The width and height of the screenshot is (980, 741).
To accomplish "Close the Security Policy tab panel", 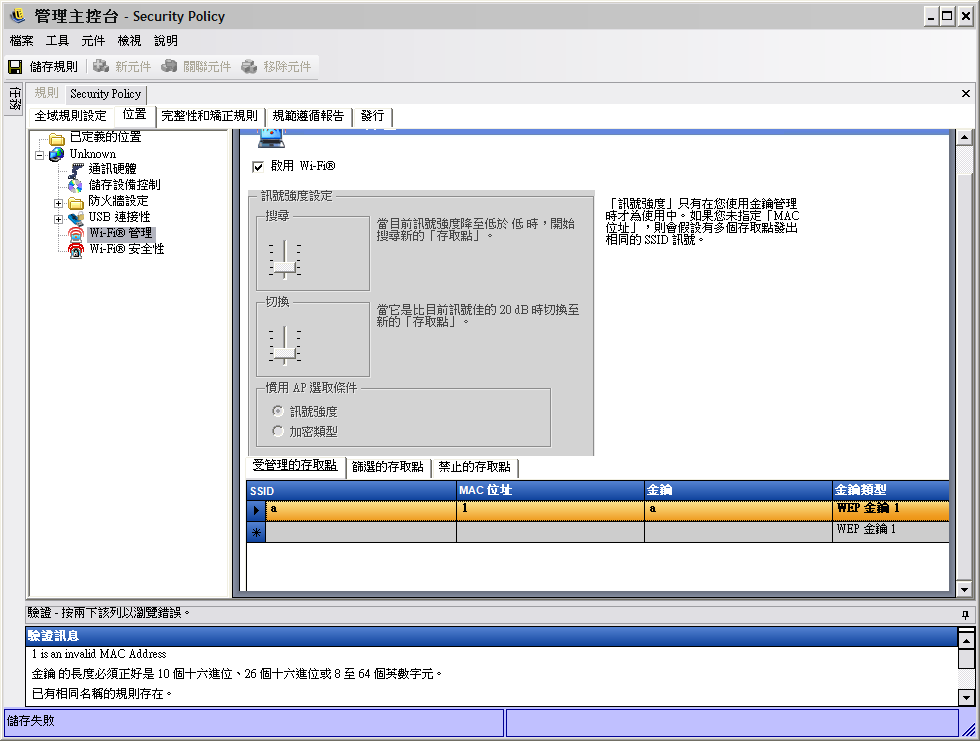I will (966, 93).
